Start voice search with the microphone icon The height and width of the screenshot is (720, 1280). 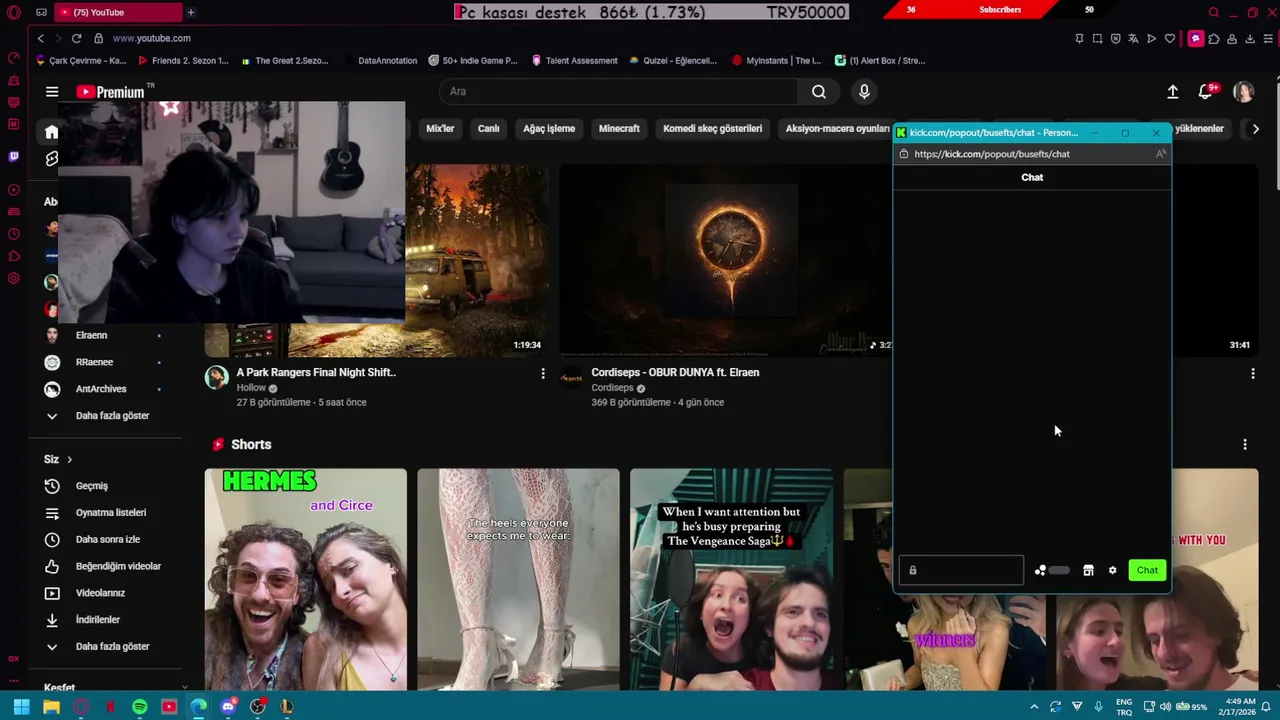865,92
